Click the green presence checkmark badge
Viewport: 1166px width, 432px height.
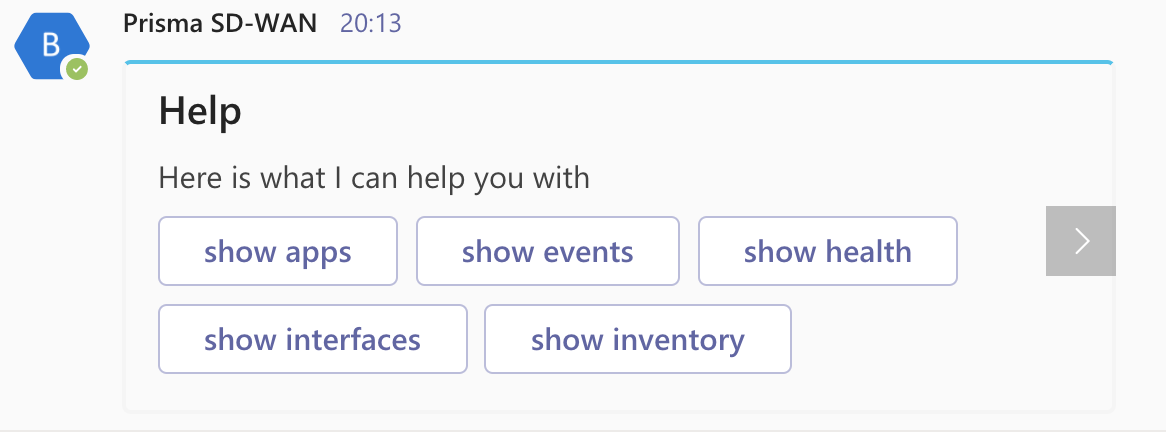click(76, 70)
